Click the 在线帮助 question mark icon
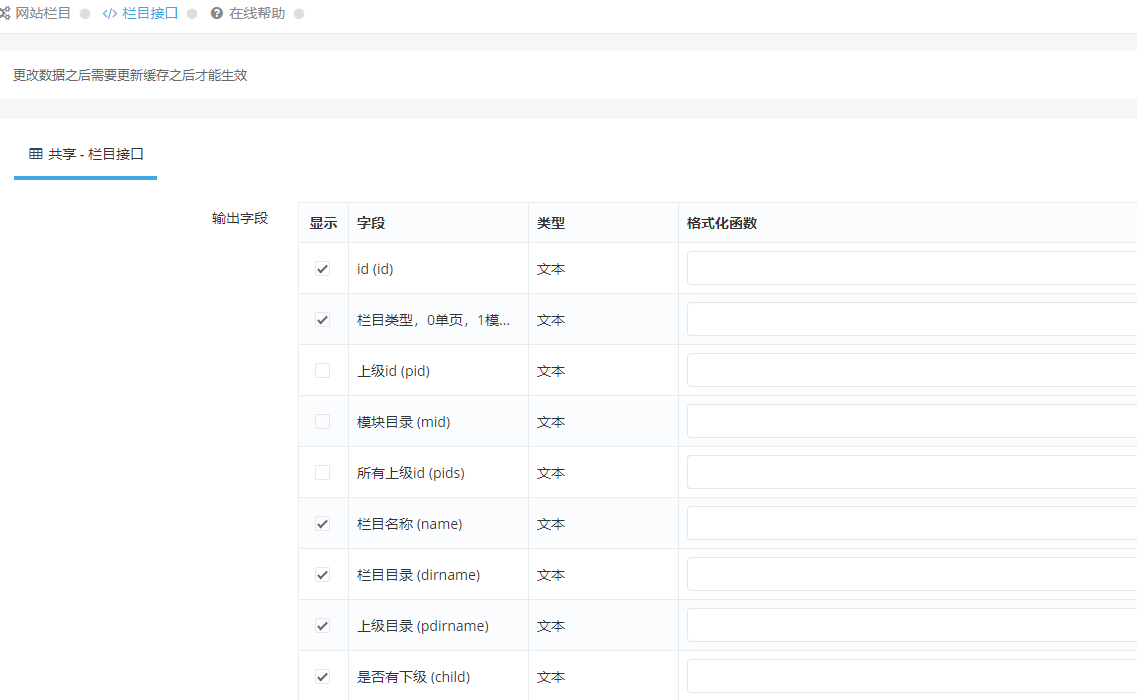Viewport: 1137px width, 700px height. tap(217, 14)
